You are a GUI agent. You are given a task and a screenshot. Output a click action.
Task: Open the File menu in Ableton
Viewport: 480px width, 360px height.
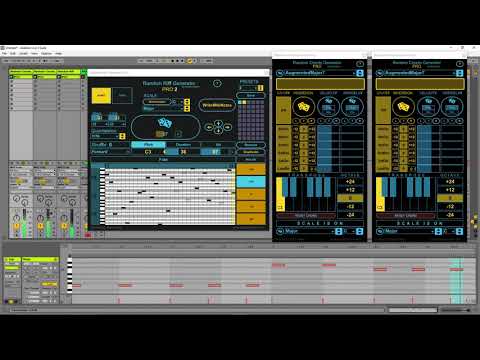tap(5, 53)
